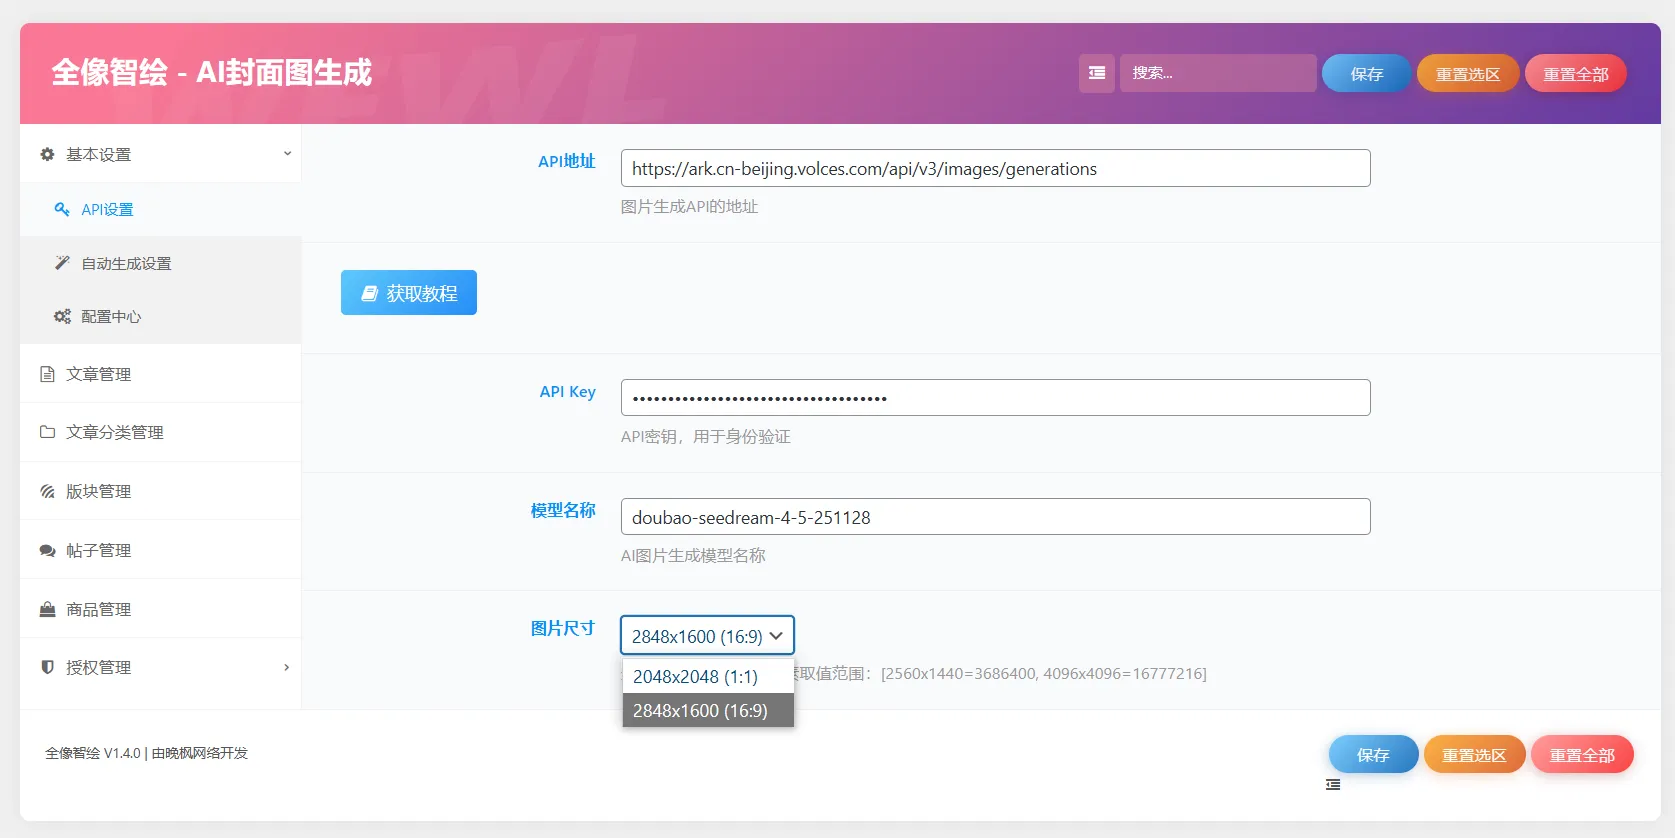Click the chat bubbles icon for 帖子管理

pos(47,550)
